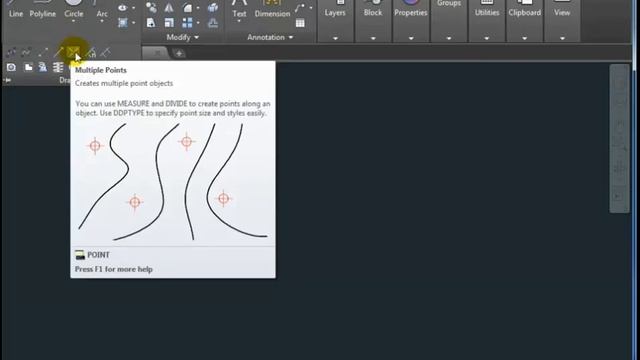Click the Explode tool icon
The height and width of the screenshot is (360, 640).
213,7
